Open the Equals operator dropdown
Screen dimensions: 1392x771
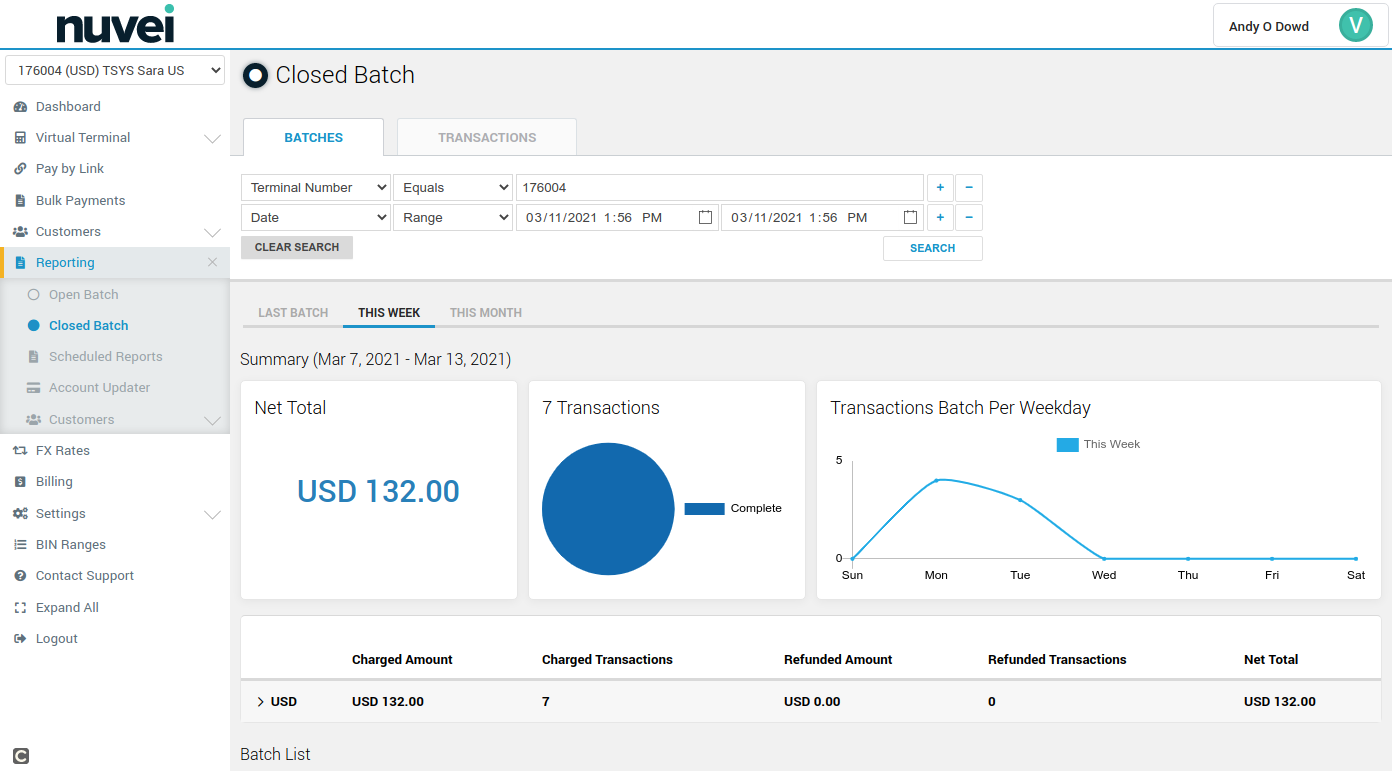click(x=453, y=188)
